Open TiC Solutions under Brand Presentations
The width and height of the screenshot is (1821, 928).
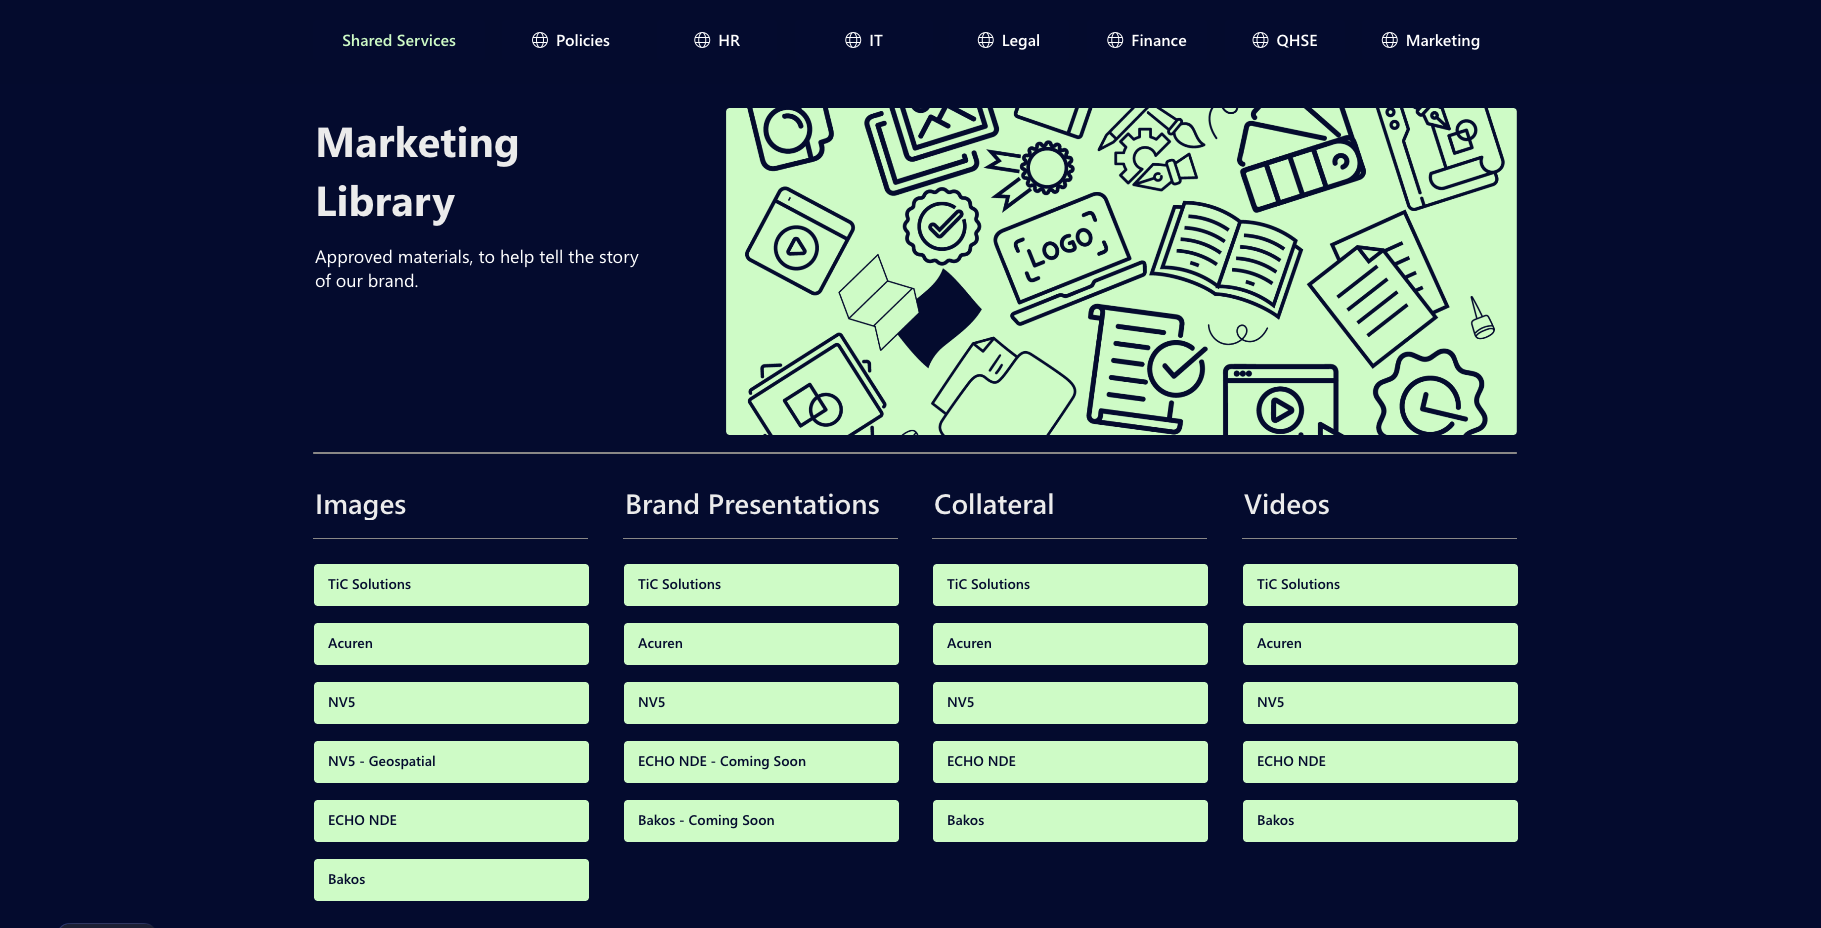click(761, 585)
